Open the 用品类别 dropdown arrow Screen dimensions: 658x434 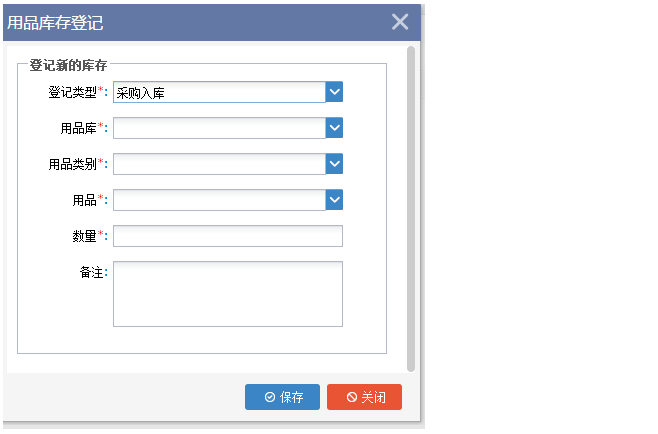pyautogui.click(x=334, y=164)
